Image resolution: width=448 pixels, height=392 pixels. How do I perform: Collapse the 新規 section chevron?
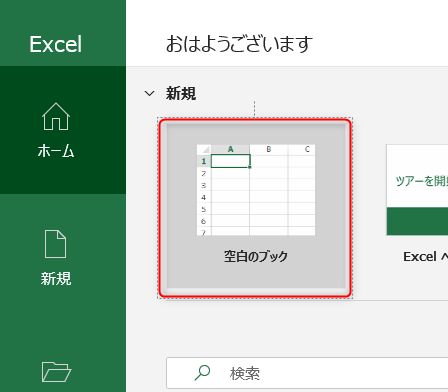click(149, 93)
